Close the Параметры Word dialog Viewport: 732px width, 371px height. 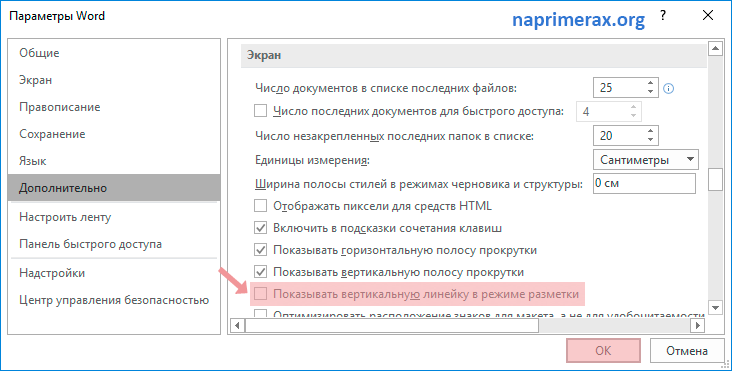[x=708, y=15]
